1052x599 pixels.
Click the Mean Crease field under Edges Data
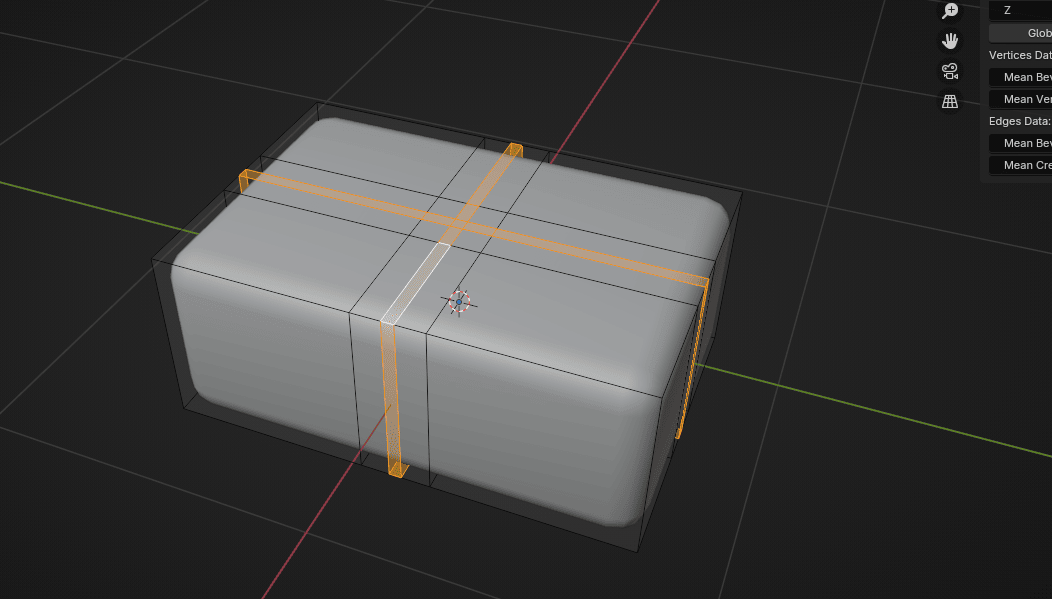click(x=1020, y=165)
